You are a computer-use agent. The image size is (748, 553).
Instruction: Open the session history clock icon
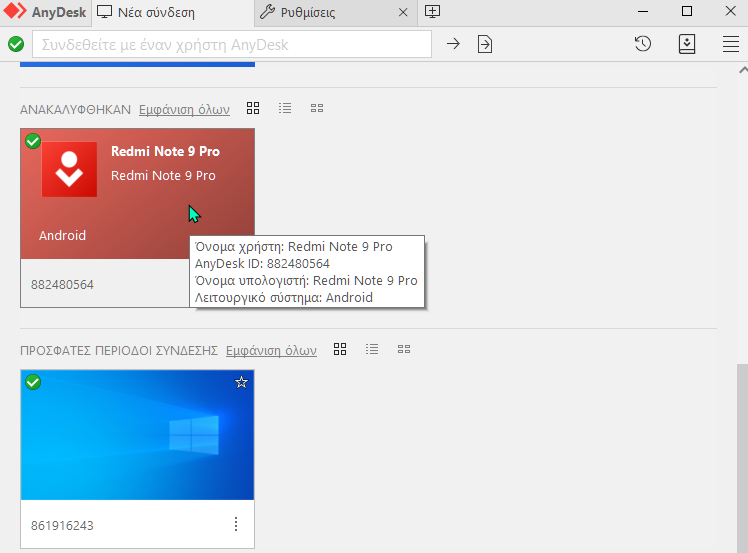[644, 44]
